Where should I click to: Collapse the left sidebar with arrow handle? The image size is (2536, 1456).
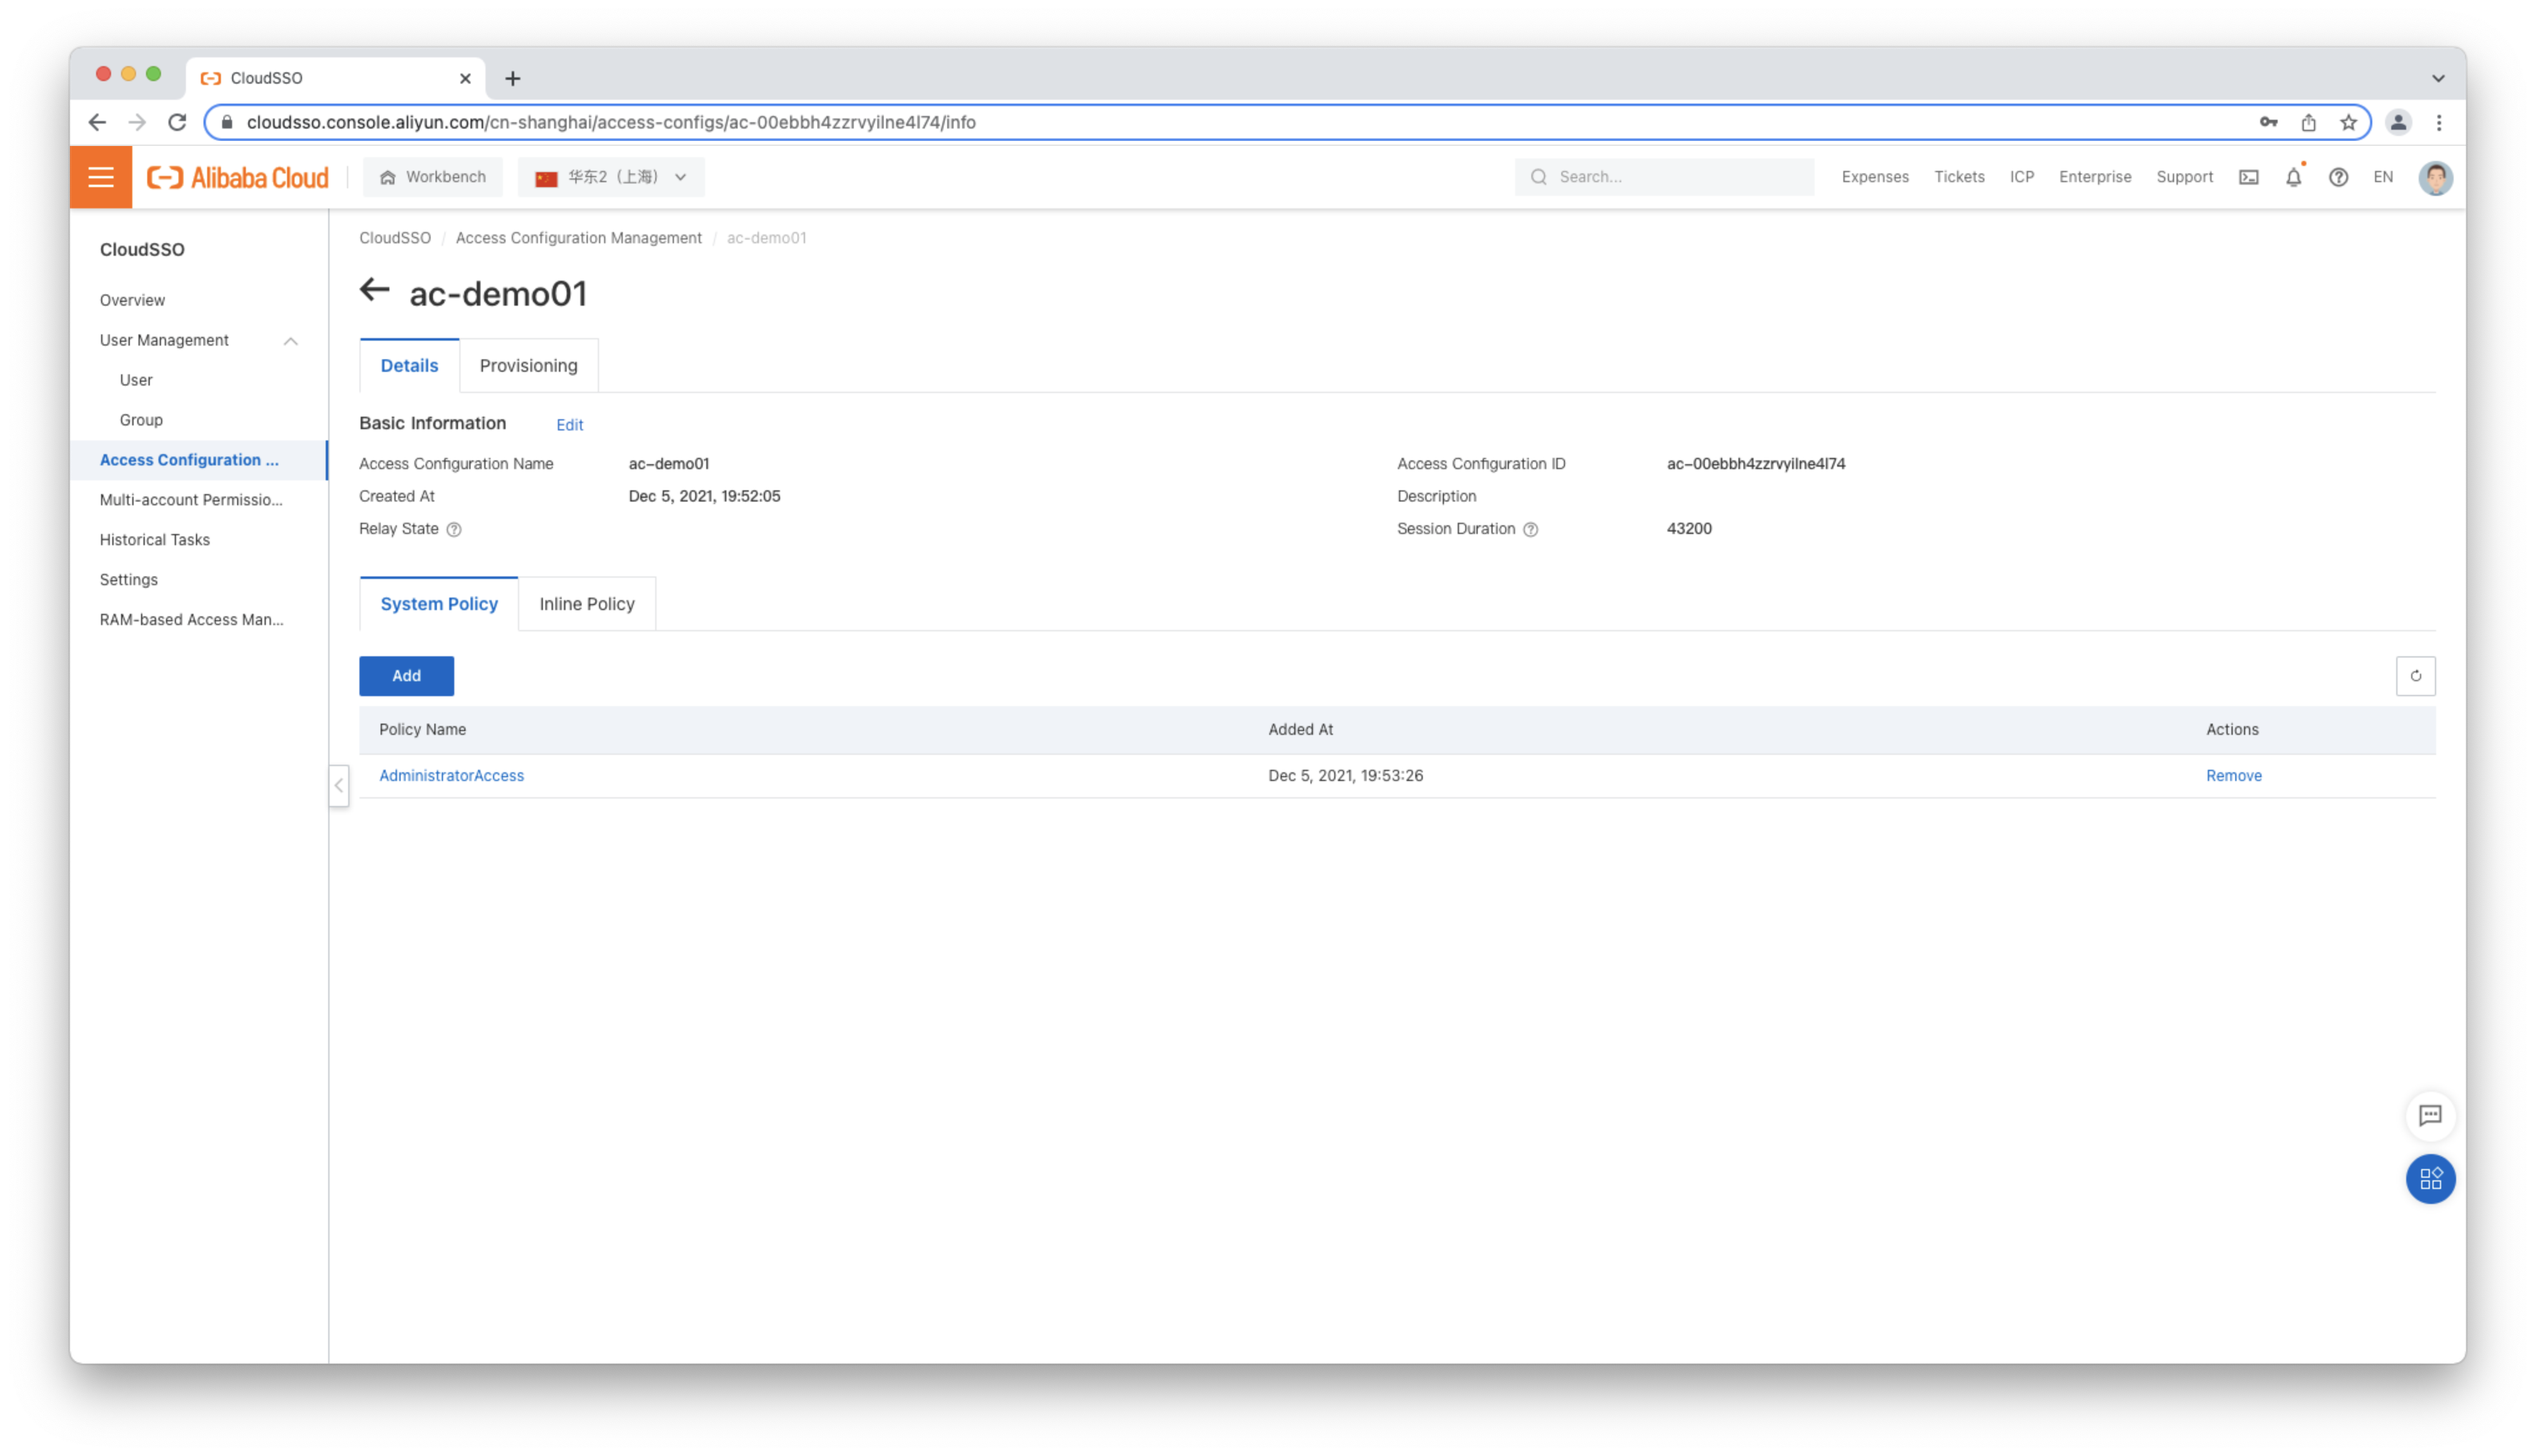339,786
